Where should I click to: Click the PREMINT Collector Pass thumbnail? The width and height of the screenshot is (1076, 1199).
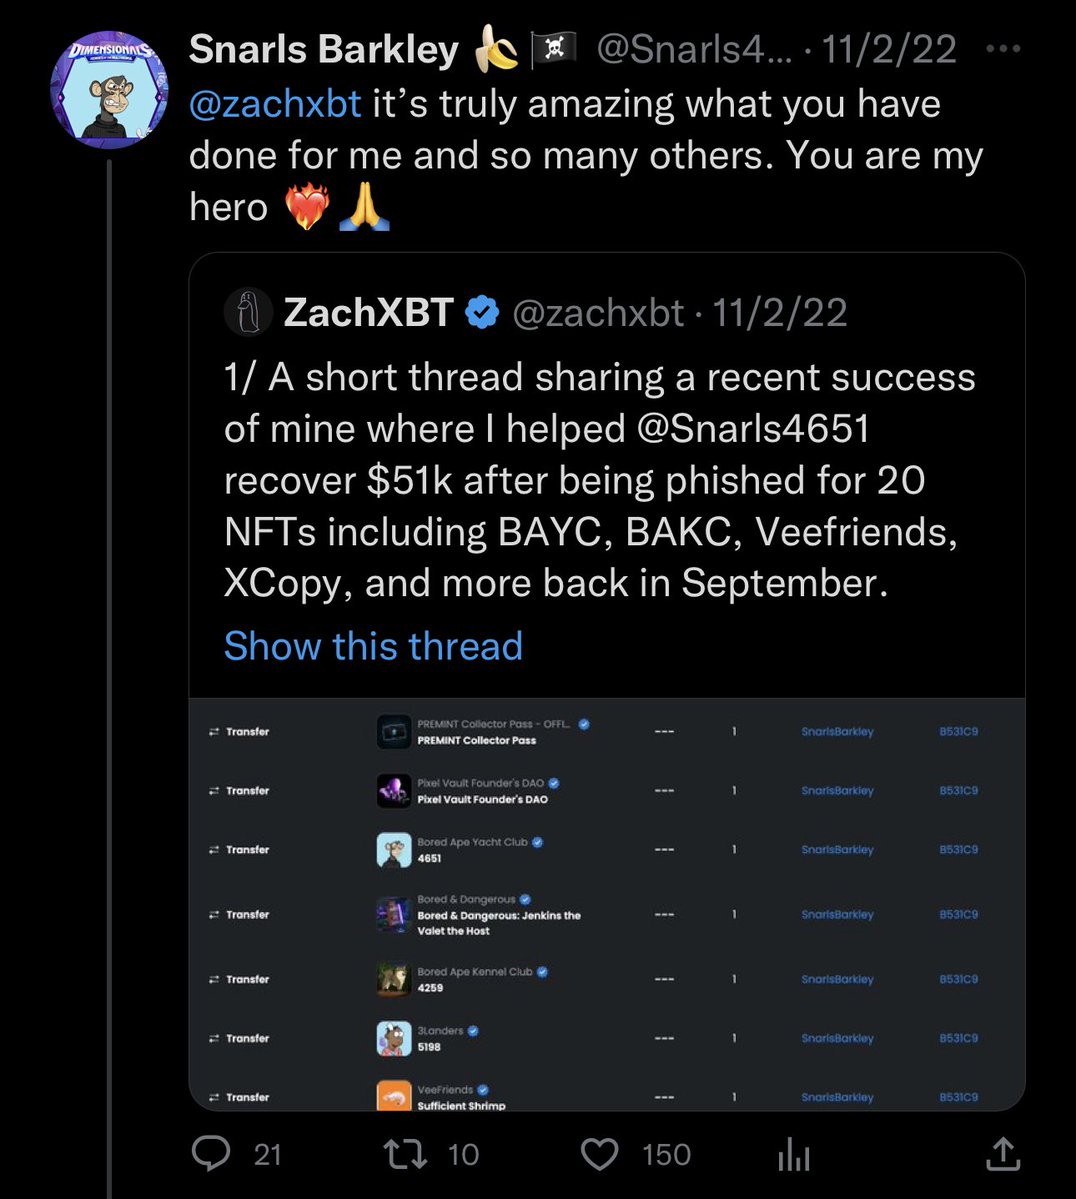click(x=394, y=732)
